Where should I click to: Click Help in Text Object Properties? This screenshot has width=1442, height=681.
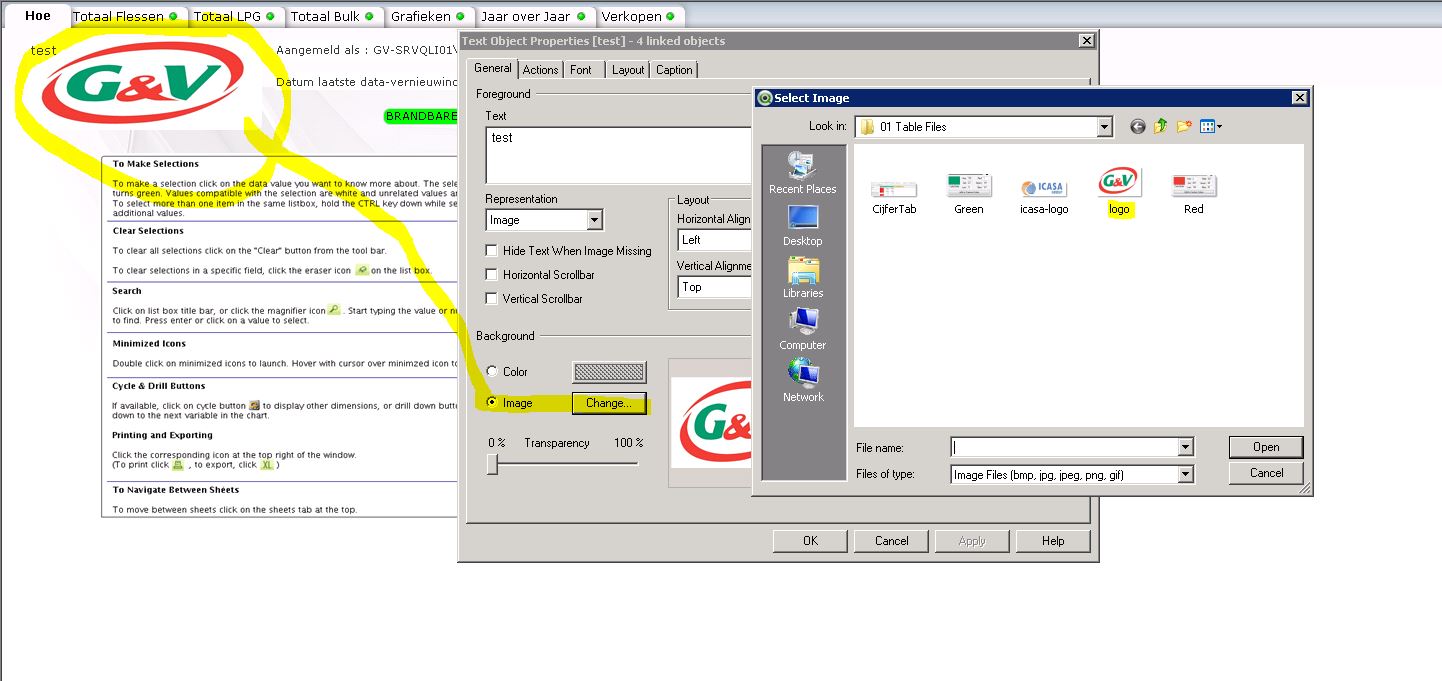(x=1053, y=541)
